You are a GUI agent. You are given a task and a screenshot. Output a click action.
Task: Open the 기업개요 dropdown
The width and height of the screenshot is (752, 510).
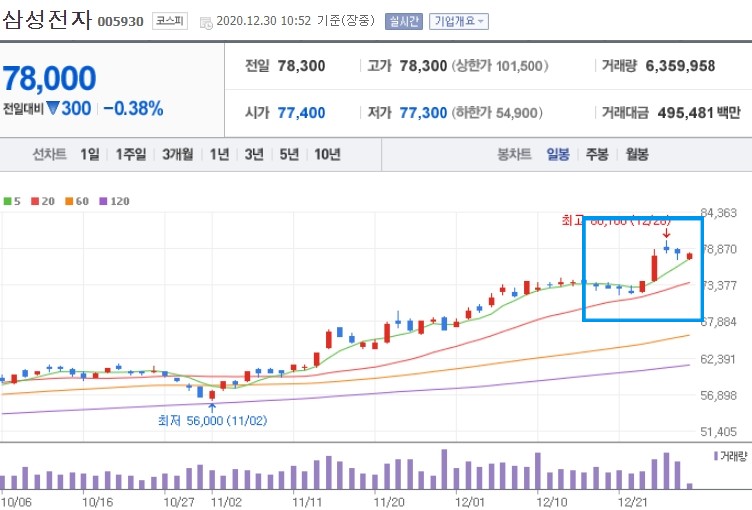[459, 22]
